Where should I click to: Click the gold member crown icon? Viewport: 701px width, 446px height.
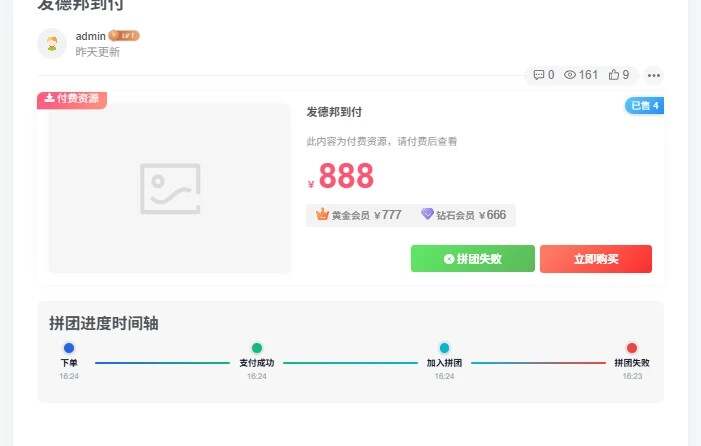pyautogui.click(x=322, y=214)
